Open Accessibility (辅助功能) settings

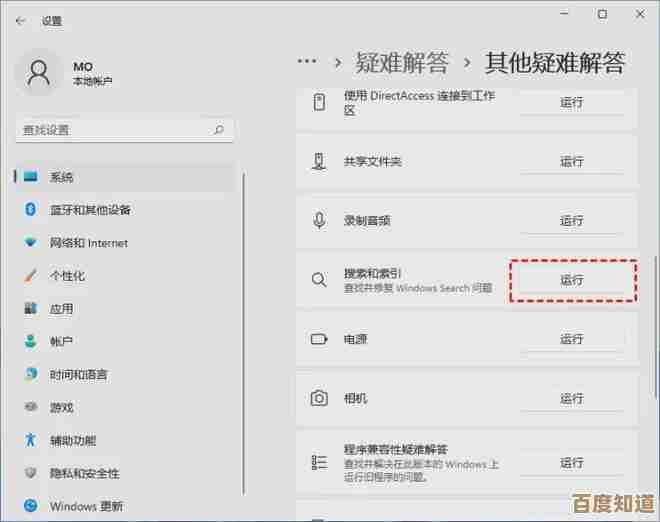(x=72, y=440)
